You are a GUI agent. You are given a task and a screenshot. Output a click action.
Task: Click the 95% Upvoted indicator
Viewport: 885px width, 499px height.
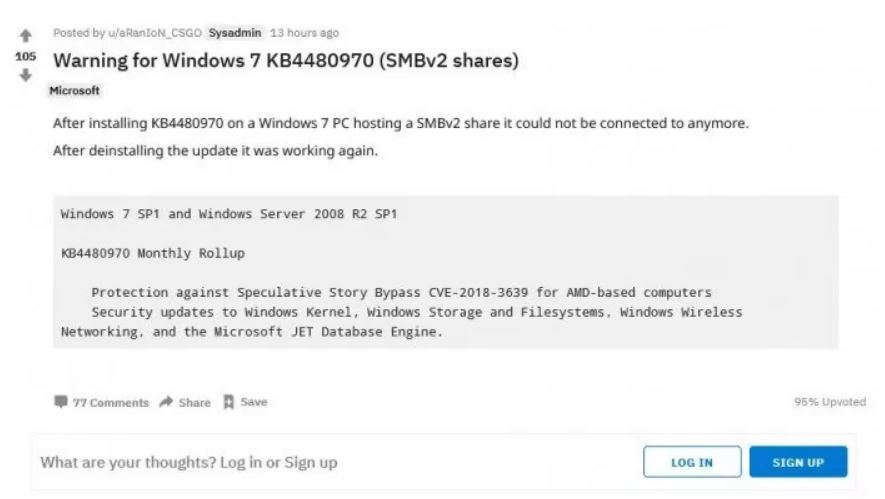829,402
